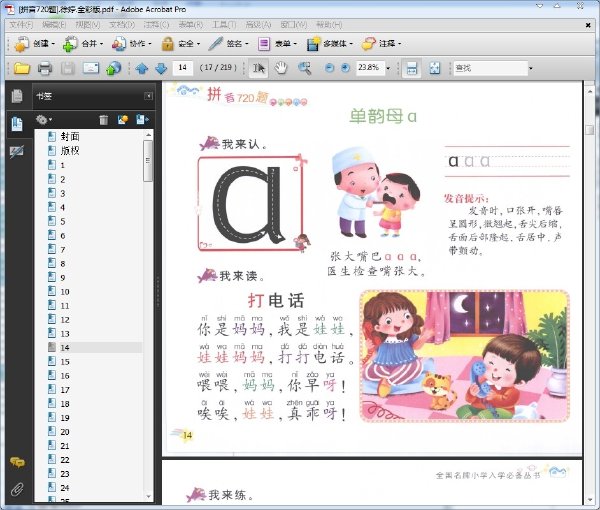This screenshot has width=600, height=510.
Task: Open the 注释(C) menu
Action: pyautogui.click(x=156, y=25)
